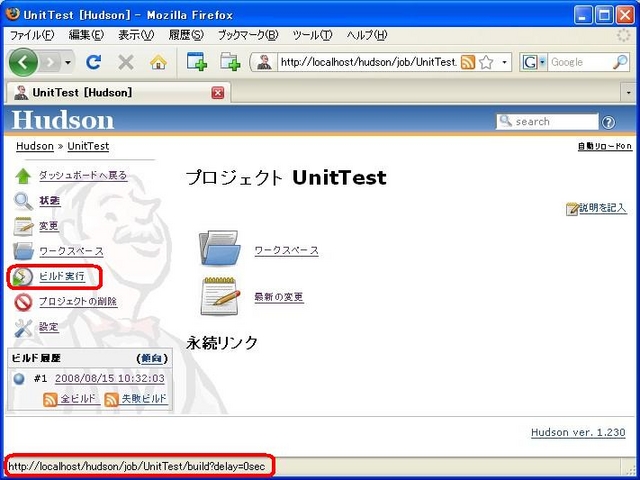Click the Hudson site identity favicon
This screenshot has width=640, height=480.
pos(264,62)
